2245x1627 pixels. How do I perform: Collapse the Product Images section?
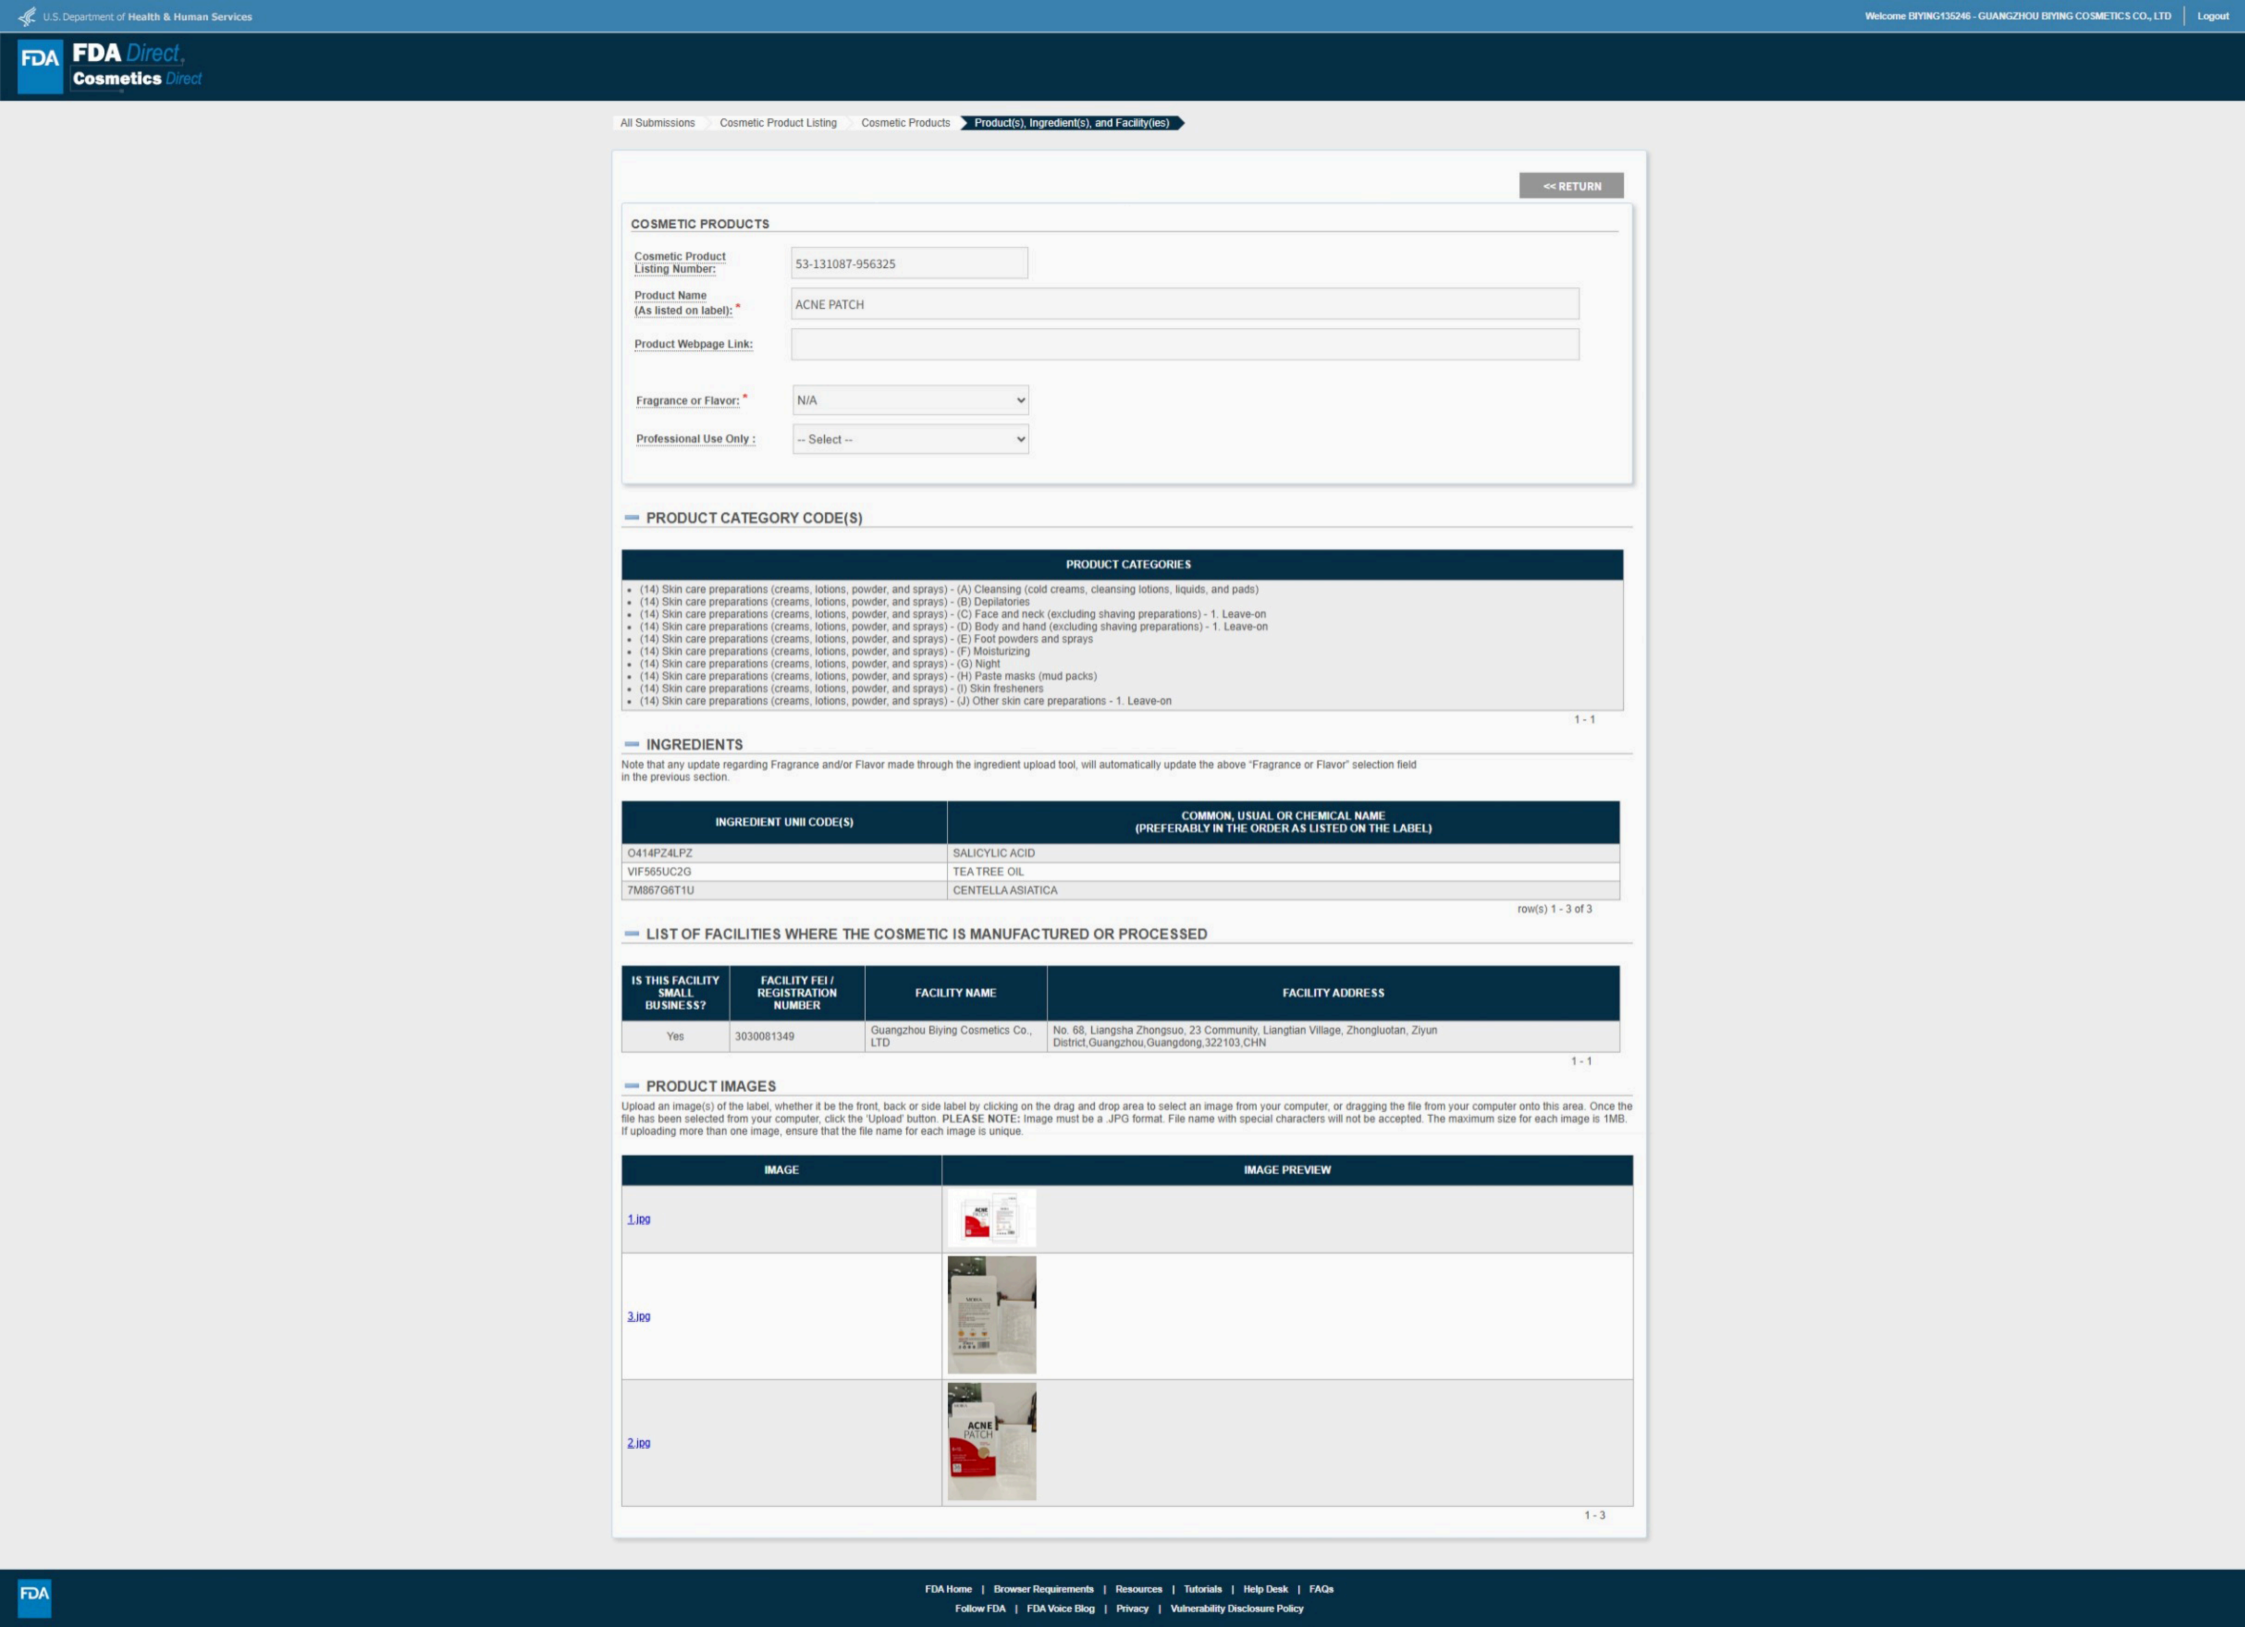click(x=632, y=1086)
